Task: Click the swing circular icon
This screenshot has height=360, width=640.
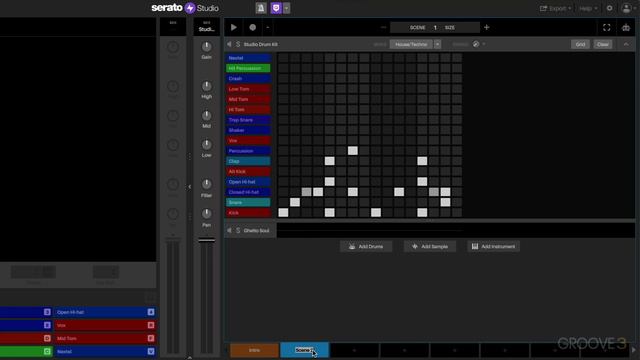Action: tap(476, 44)
